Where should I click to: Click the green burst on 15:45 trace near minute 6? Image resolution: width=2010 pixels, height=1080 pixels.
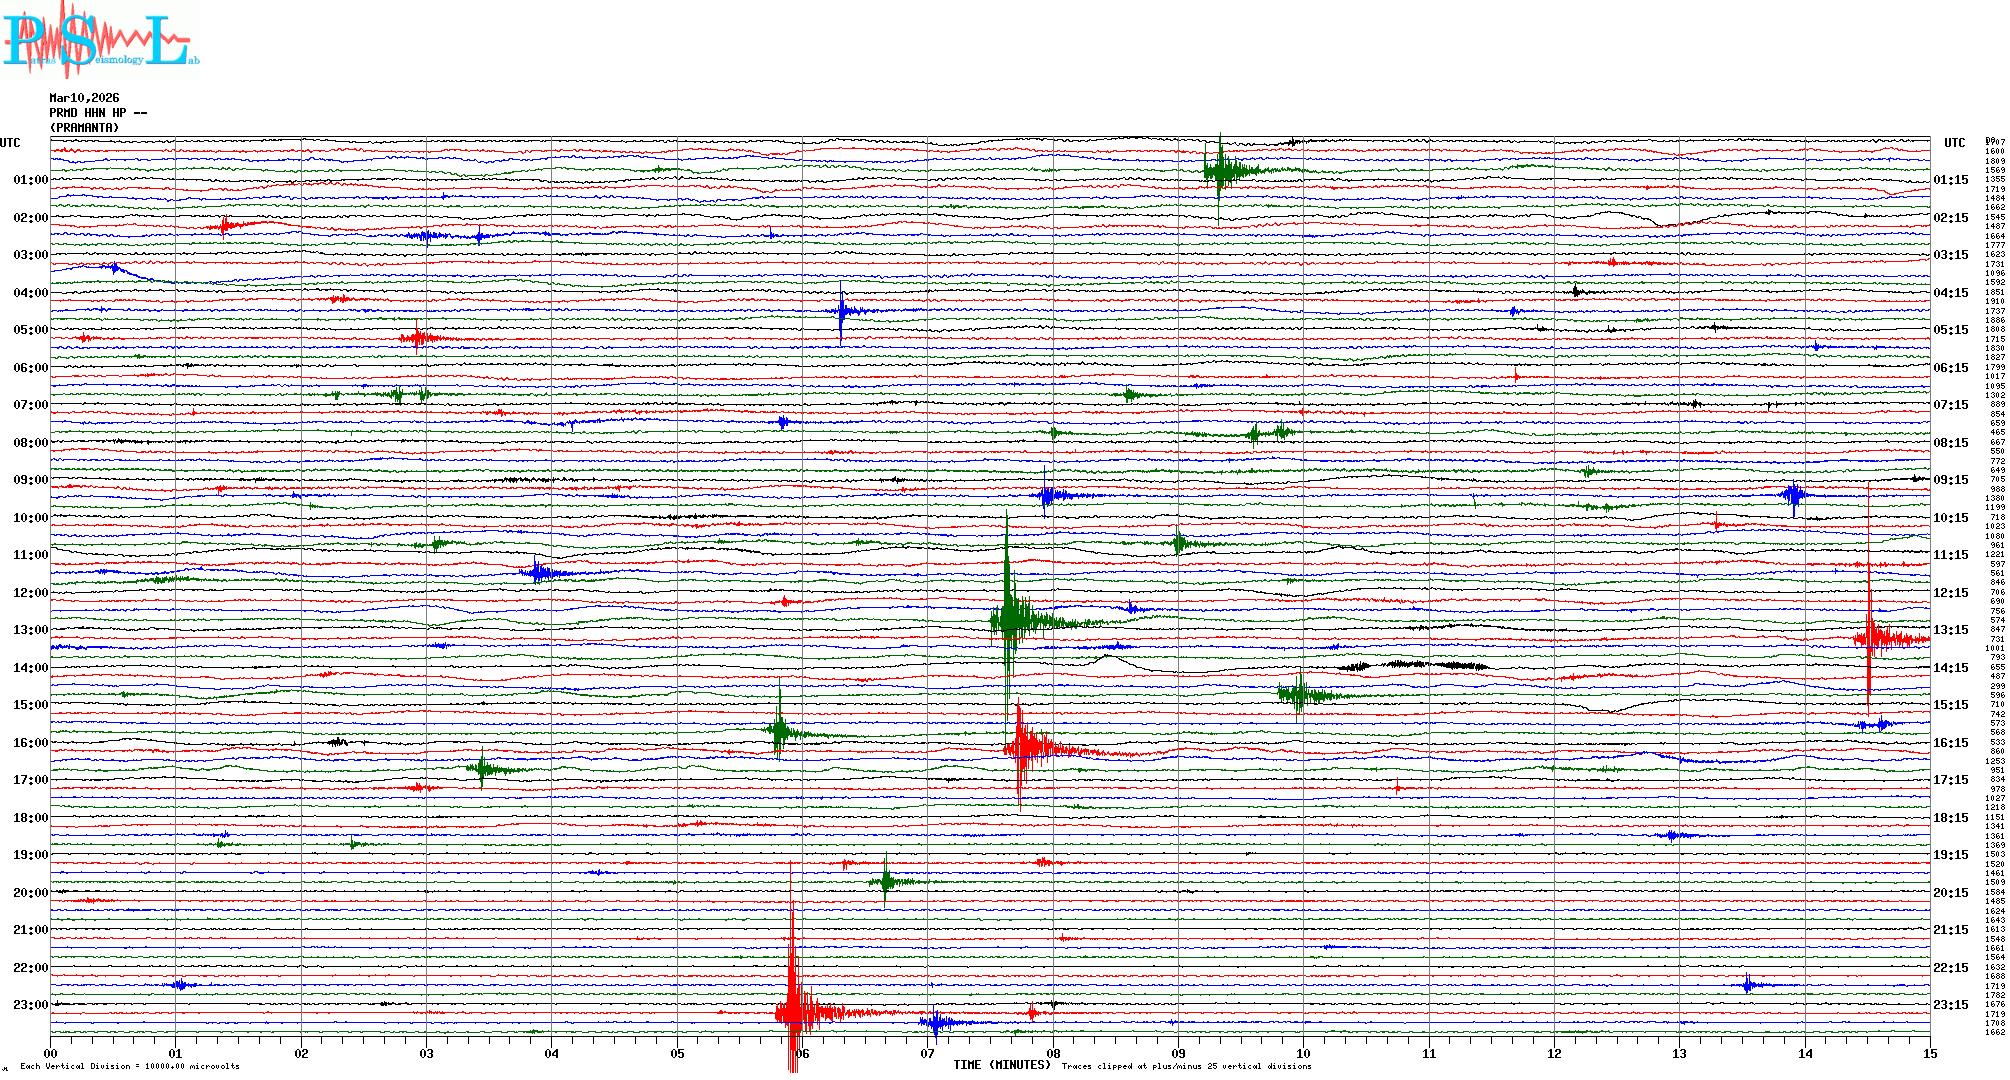click(x=779, y=732)
